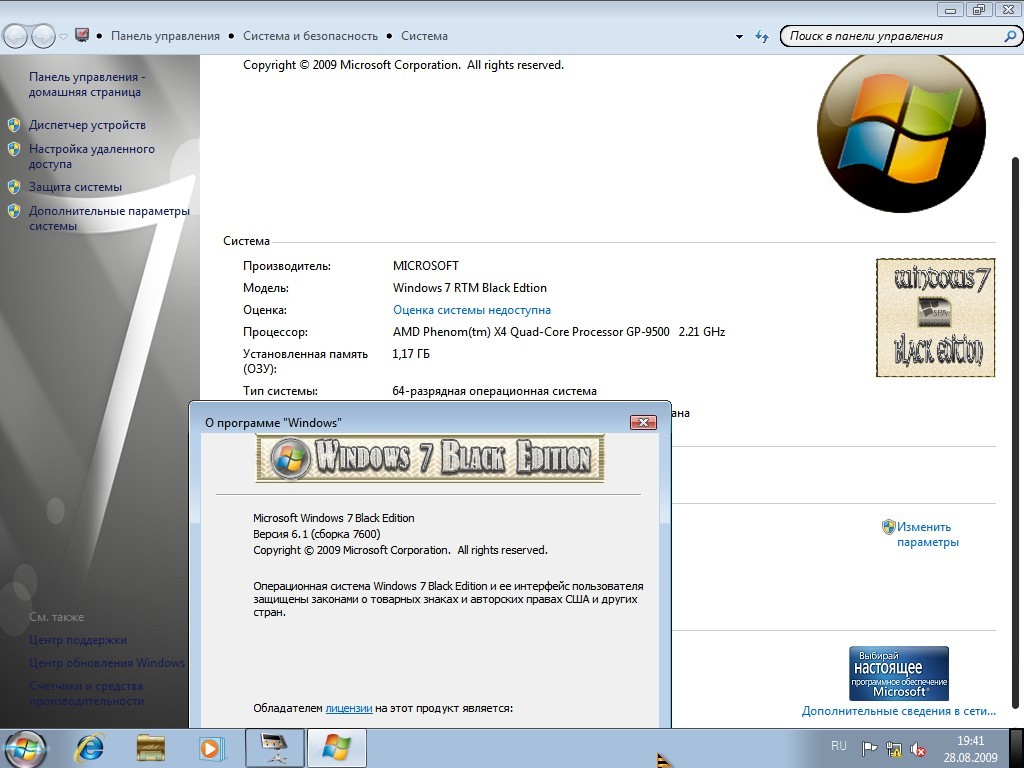This screenshot has width=1024, height=768.
Task: Click shield icon beside Защита системы
Action: click(14, 187)
